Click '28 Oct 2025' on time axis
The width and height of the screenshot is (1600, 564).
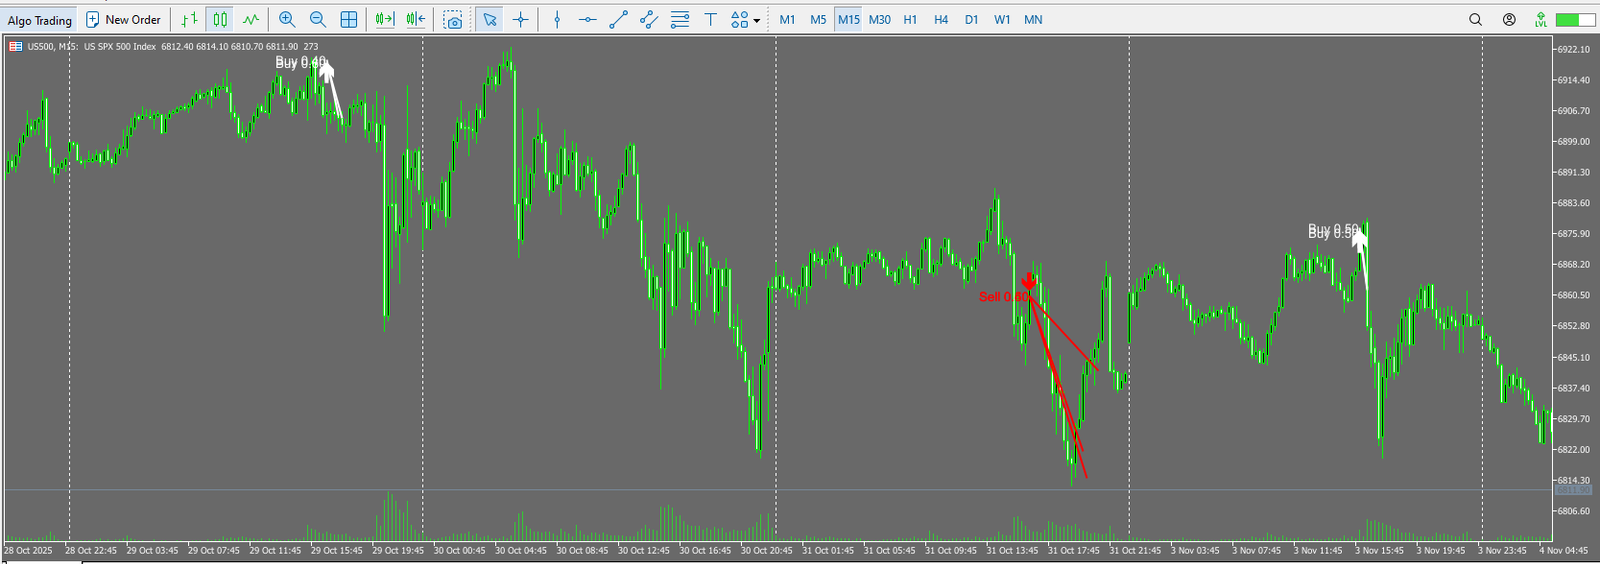click(28, 550)
